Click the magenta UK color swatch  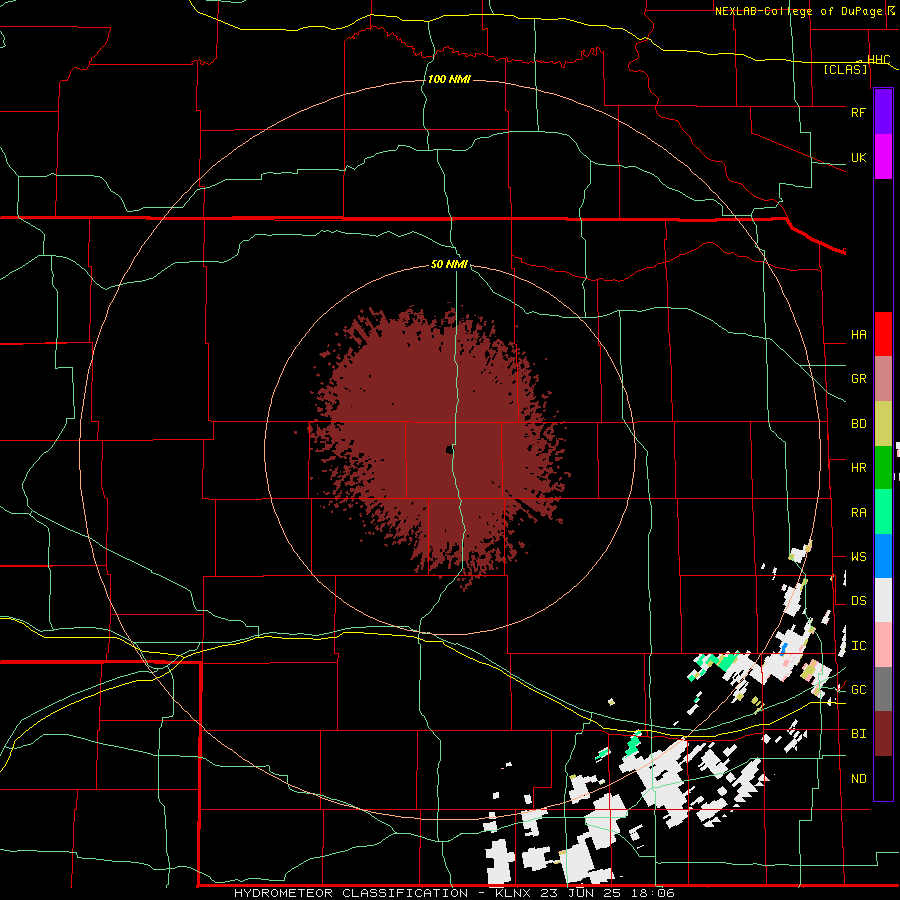(883, 157)
